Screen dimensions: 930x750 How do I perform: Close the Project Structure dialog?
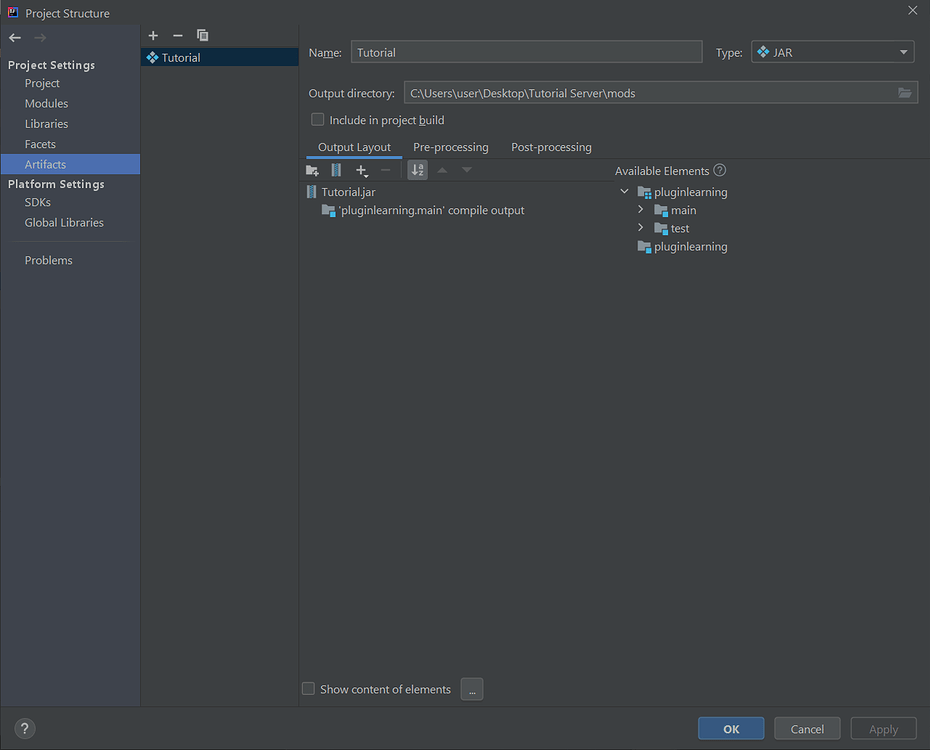click(912, 11)
